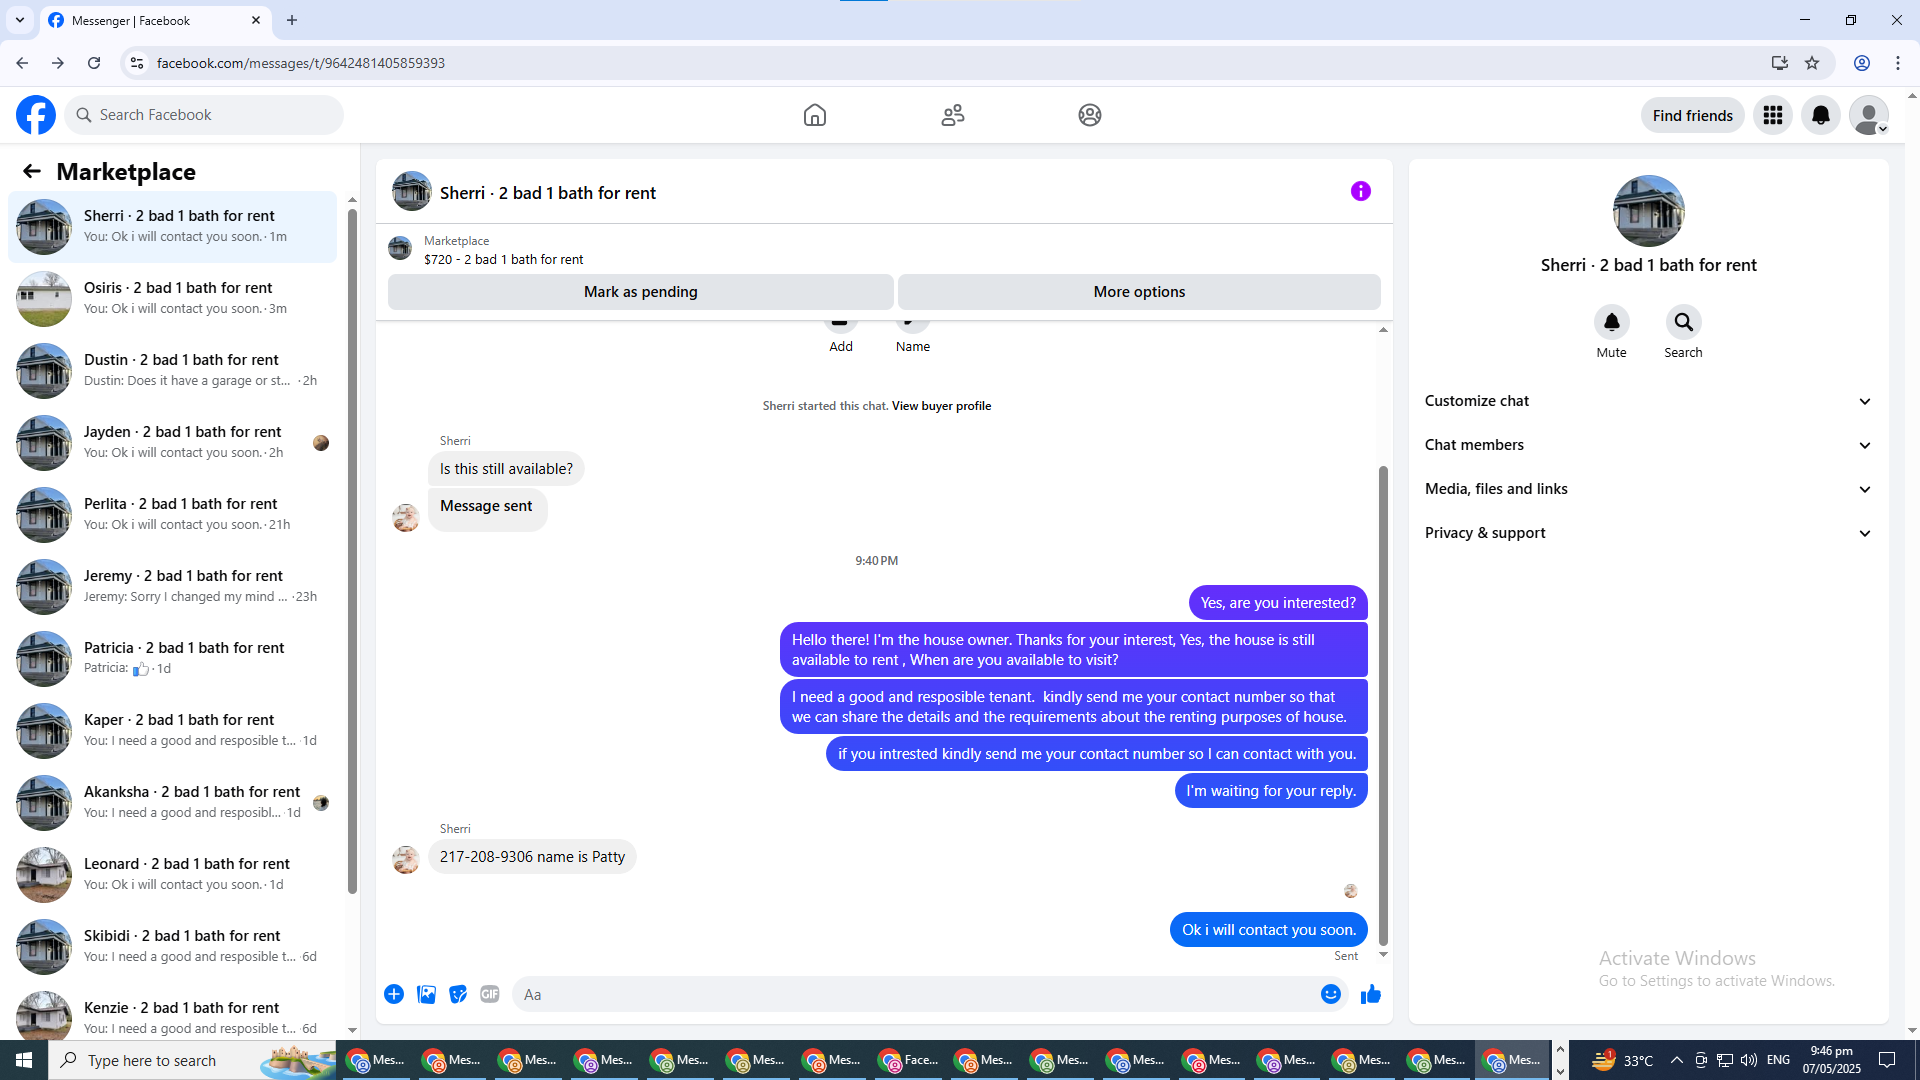The image size is (1920, 1080).
Task: Click the Search conversation magnifier icon
Action: [1683, 322]
